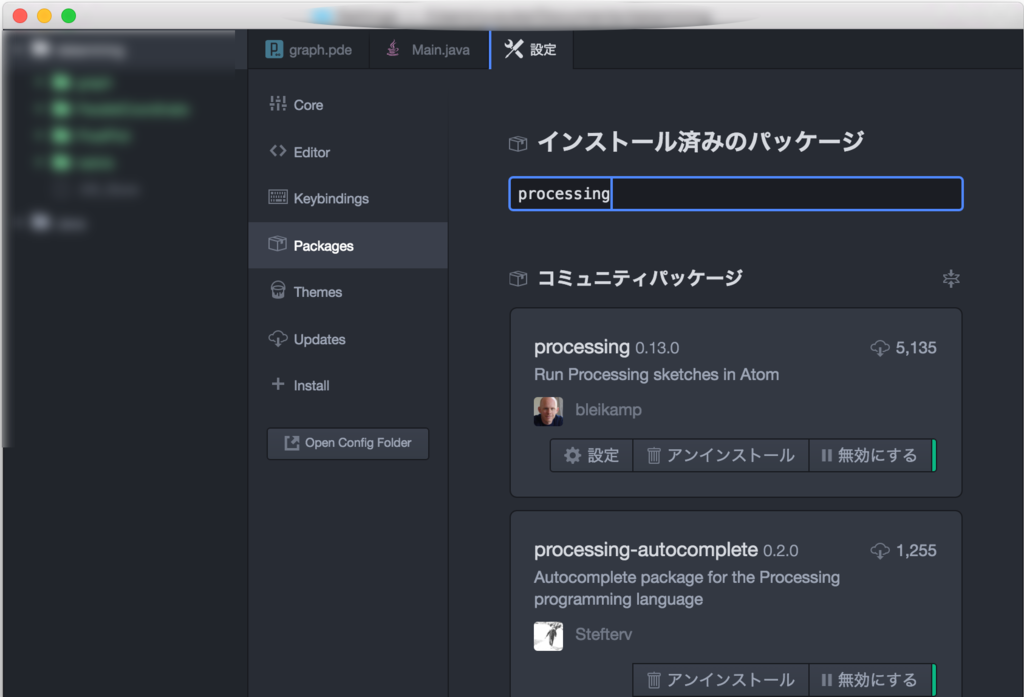Click the package icon beside インストール済みのパッケージ
Image resolution: width=1024 pixels, height=697 pixels.
518,143
